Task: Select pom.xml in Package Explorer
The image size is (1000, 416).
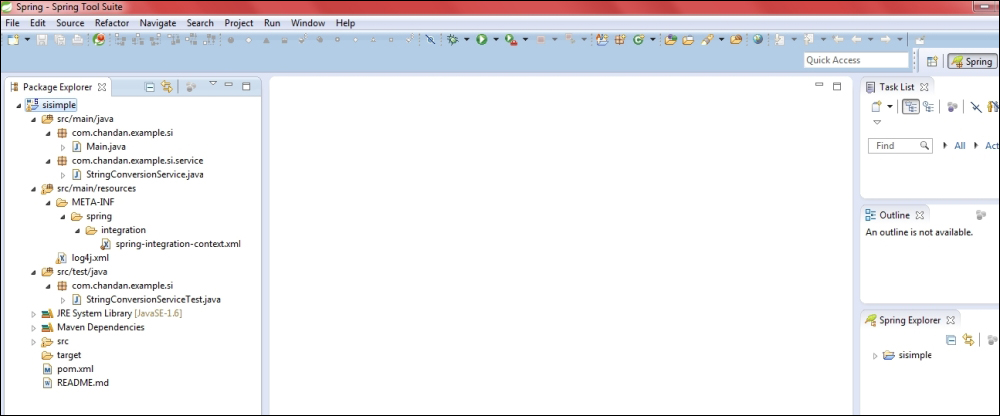Action: (75, 369)
